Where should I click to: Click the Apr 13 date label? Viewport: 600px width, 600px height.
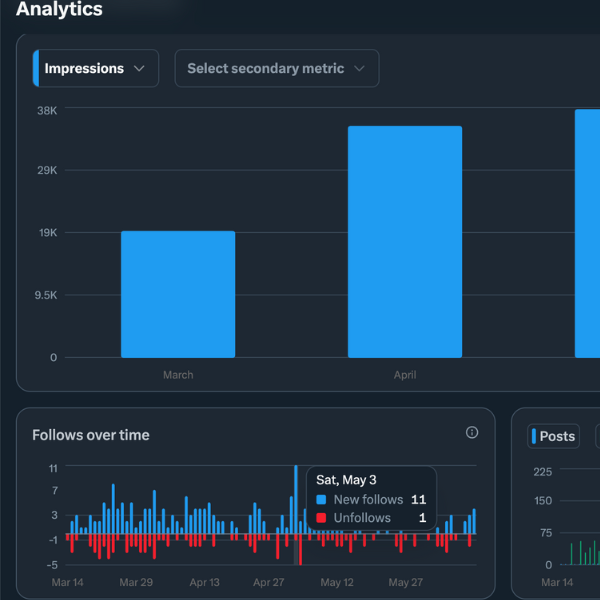pyautogui.click(x=204, y=582)
